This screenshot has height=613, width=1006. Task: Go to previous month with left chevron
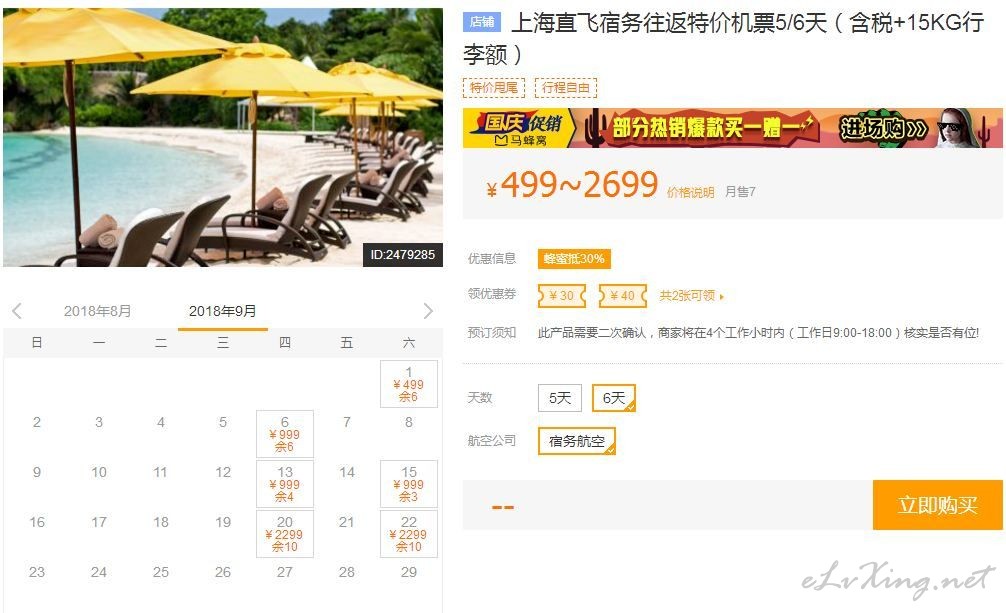(17, 311)
